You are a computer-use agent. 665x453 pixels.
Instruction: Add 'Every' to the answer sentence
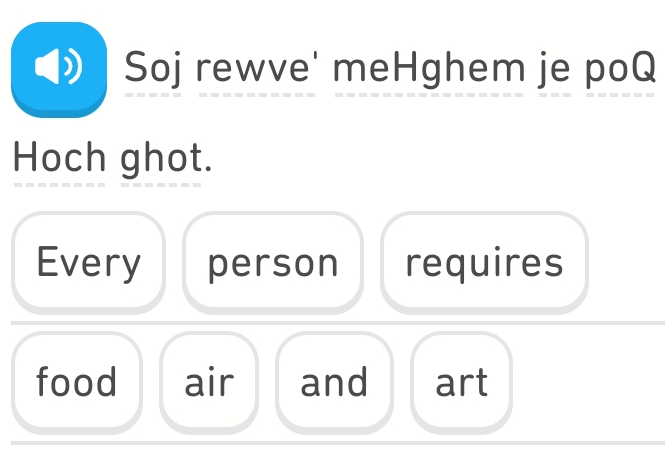[x=89, y=262]
